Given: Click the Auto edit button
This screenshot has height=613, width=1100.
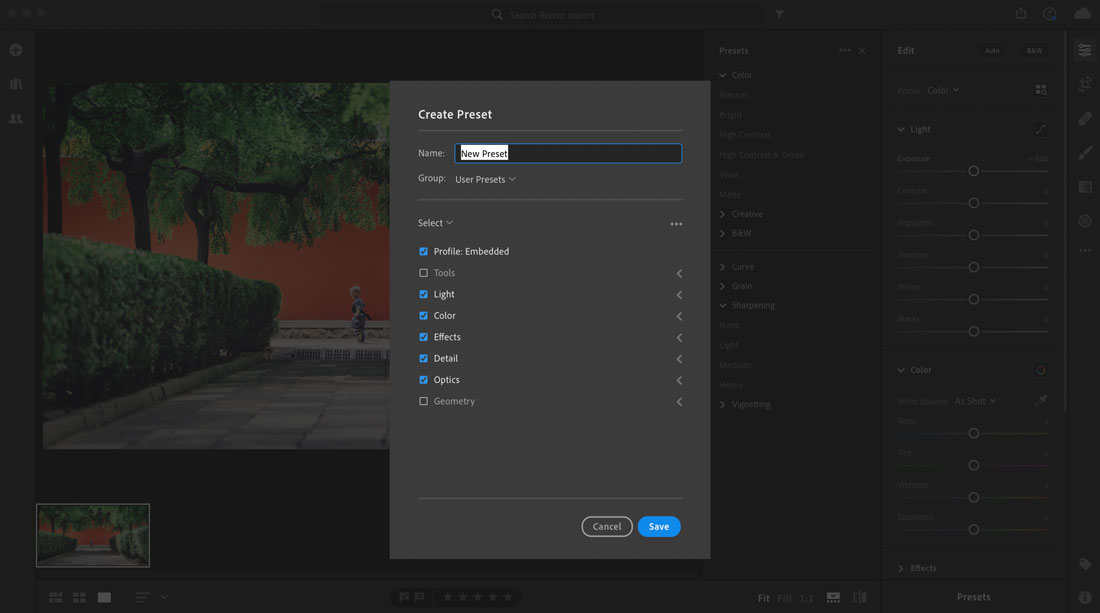Looking at the screenshot, I should pos(992,50).
